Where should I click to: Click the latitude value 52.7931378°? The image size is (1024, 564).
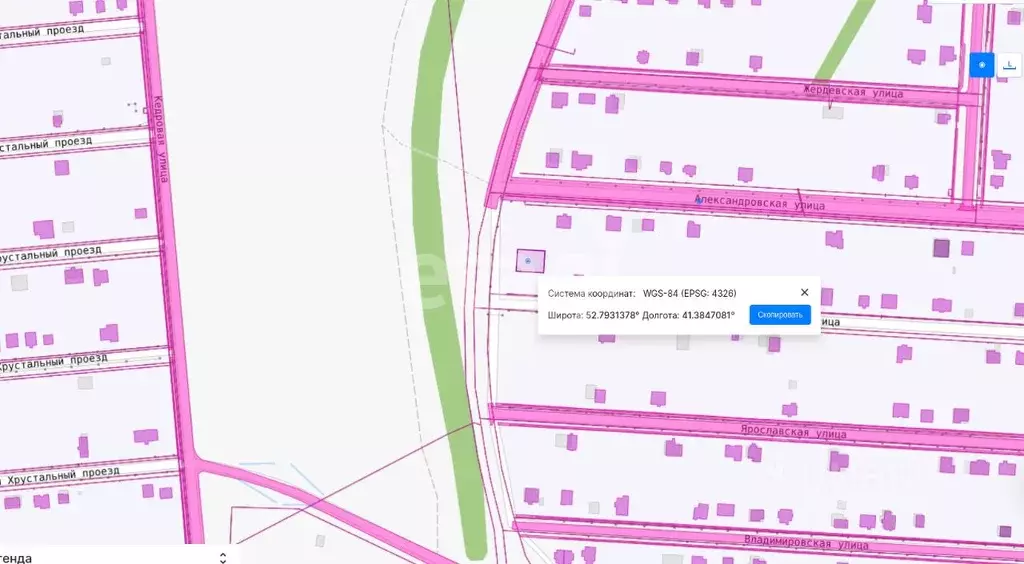pos(612,315)
